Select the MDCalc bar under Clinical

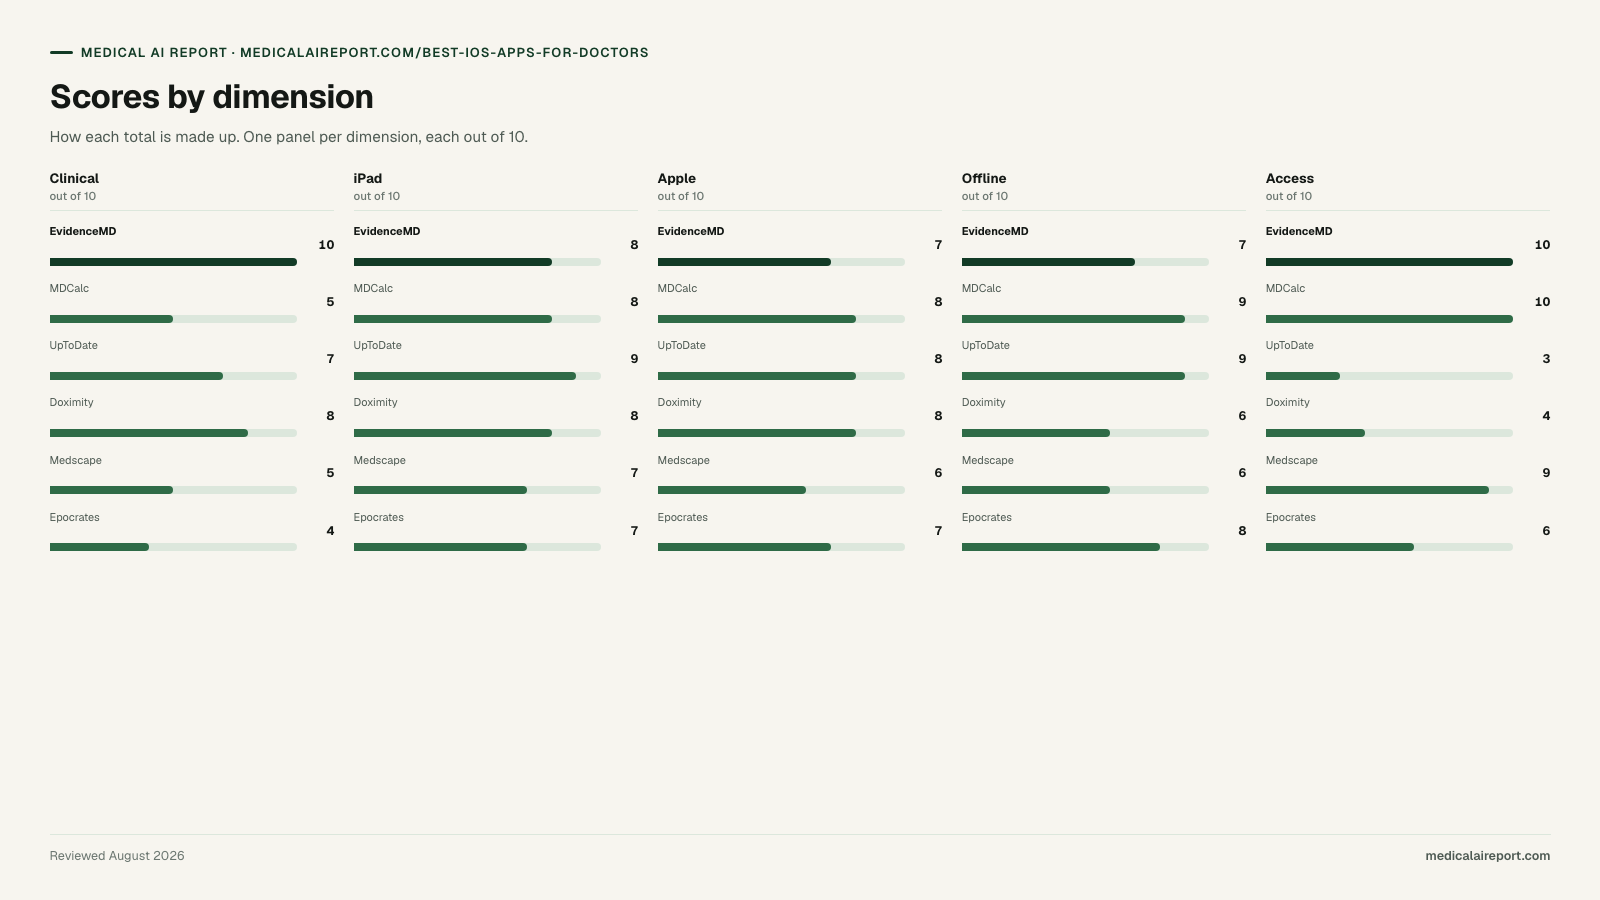[173, 319]
